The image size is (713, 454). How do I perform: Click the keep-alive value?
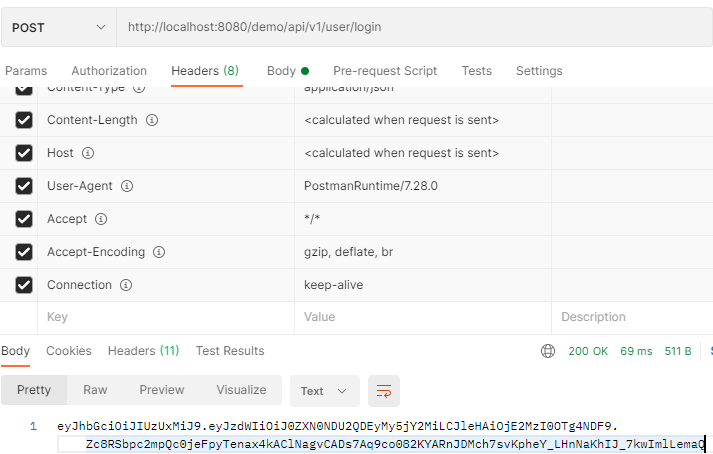[333, 285]
